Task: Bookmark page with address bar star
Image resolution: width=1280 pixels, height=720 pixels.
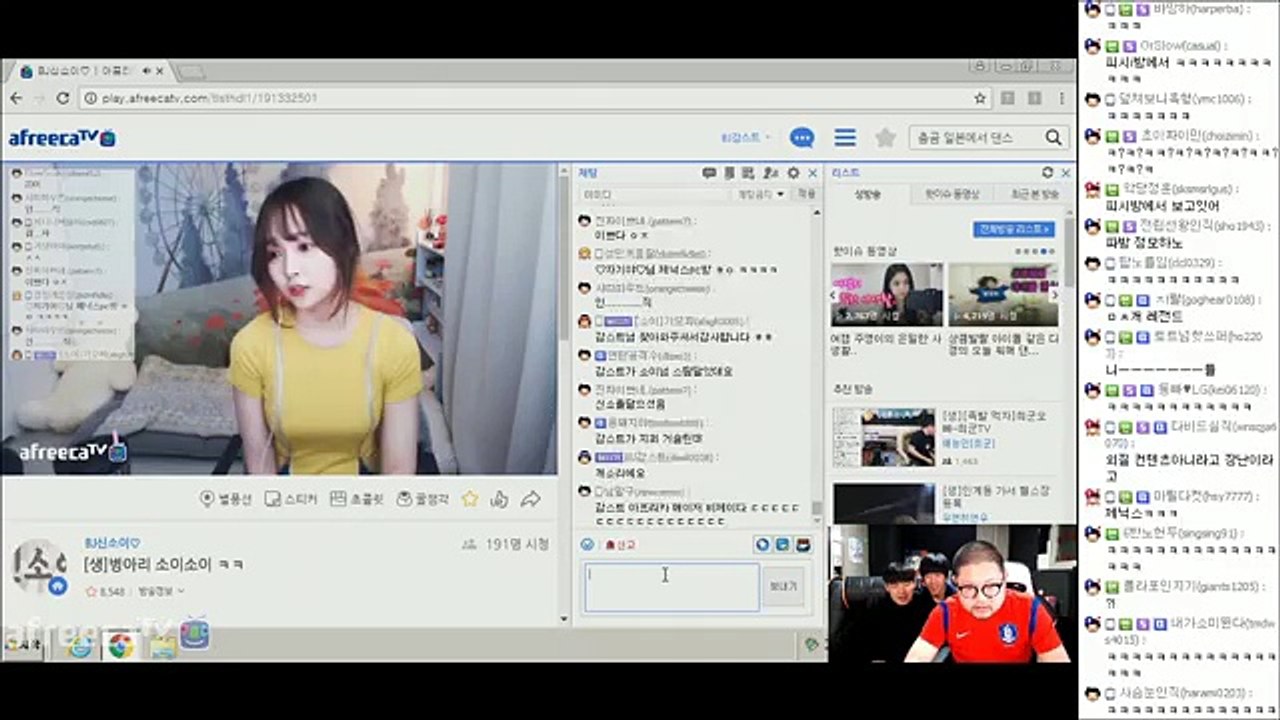Action: (980, 98)
